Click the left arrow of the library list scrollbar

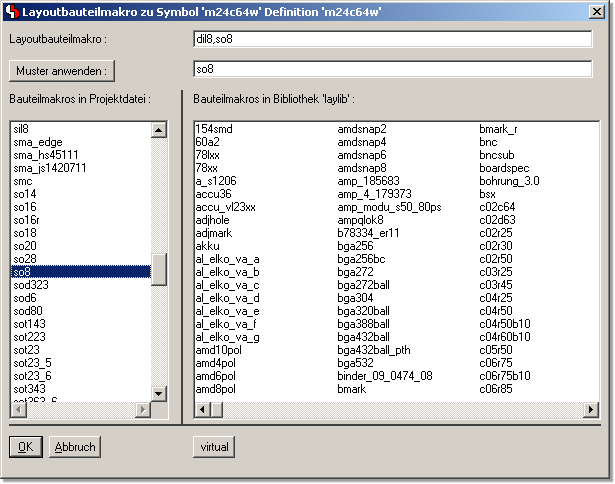[x=203, y=409]
